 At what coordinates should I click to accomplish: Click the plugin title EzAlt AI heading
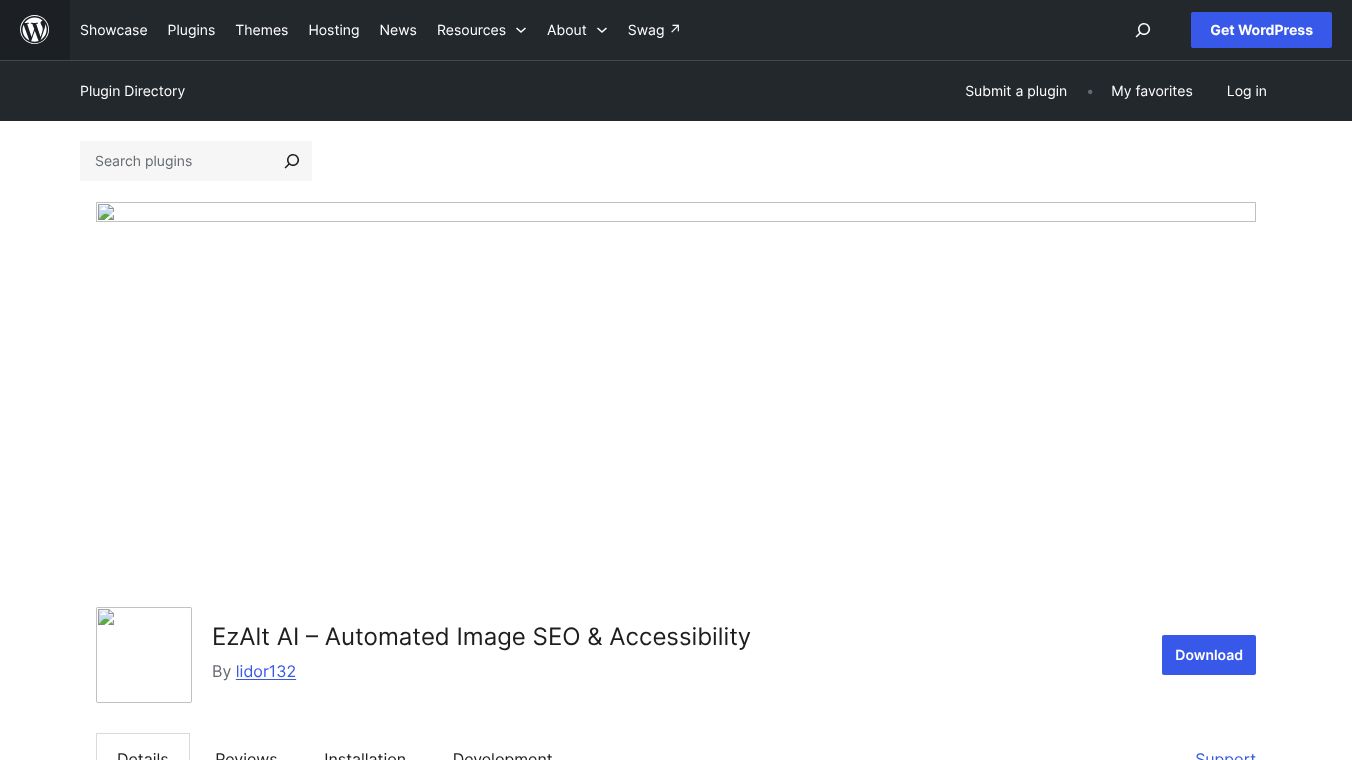tap(481, 637)
